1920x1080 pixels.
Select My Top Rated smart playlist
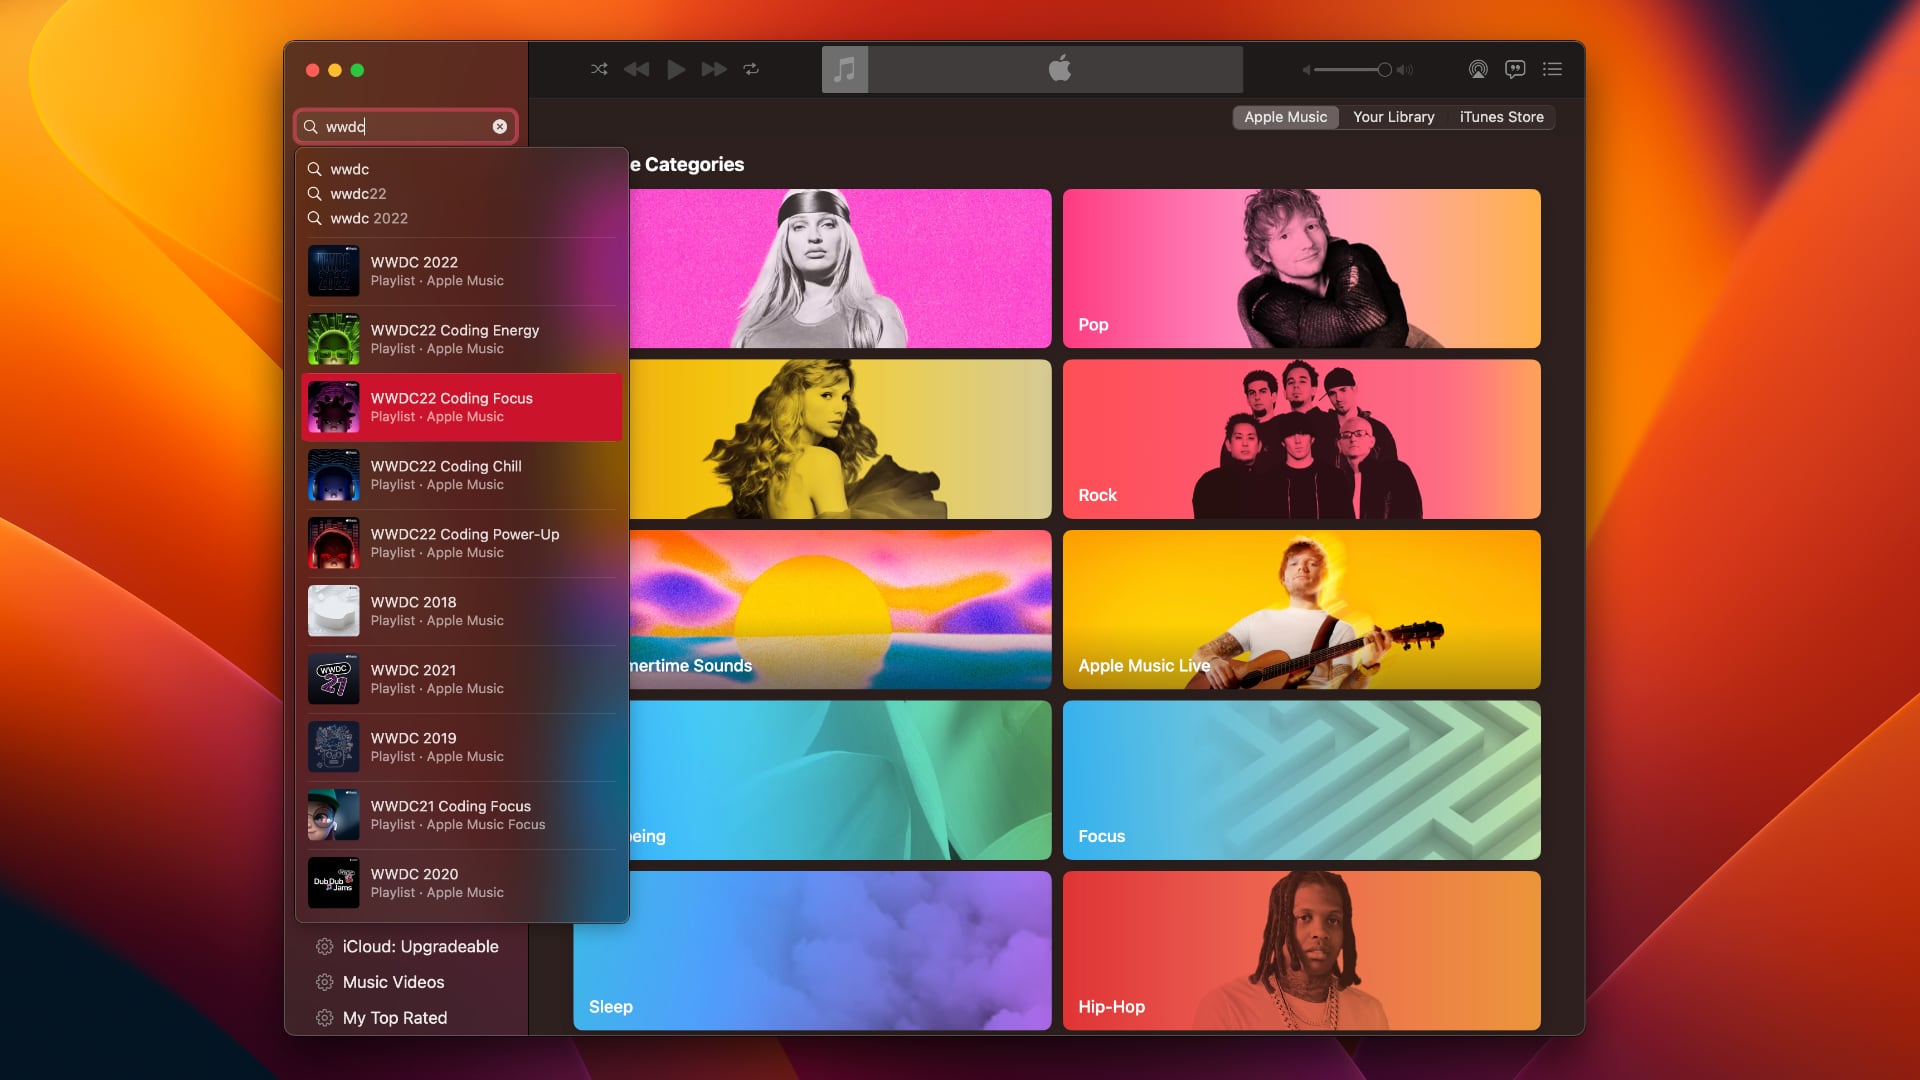coord(407,1018)
